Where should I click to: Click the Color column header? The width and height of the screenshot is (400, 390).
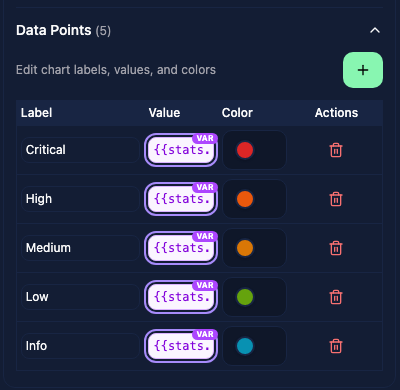click(x=237, y=113)
